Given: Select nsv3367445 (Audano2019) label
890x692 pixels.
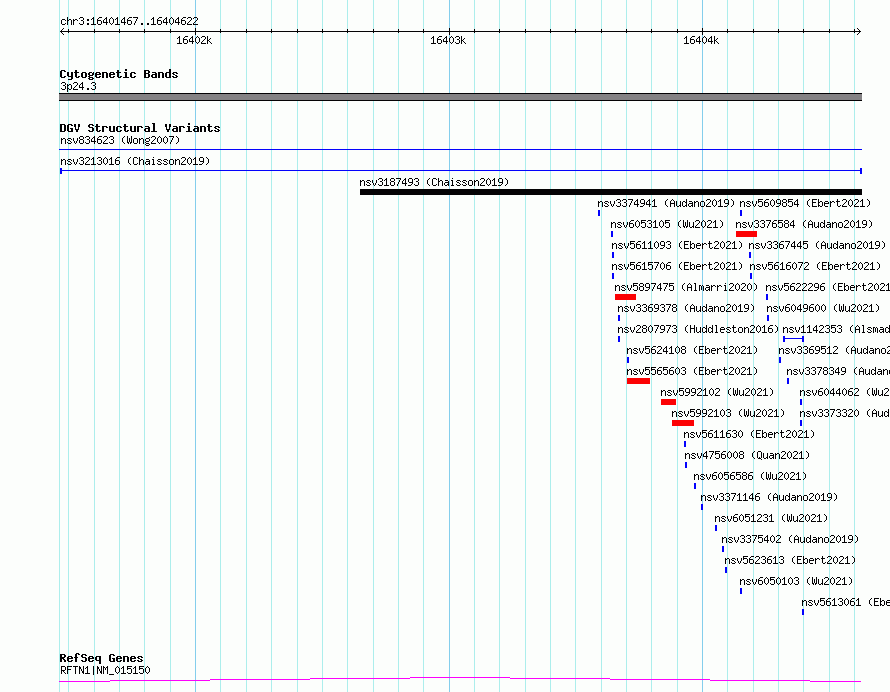Looking at the screenshot, I should point(817,245).
